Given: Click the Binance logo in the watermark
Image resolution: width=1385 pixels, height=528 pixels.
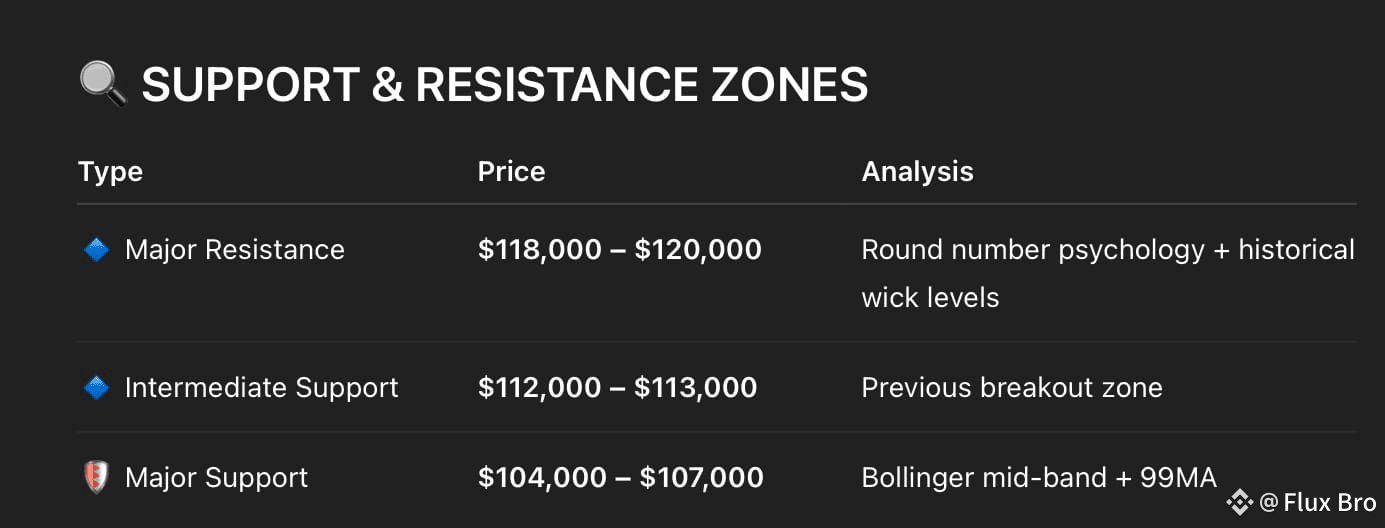Looking at the screenshot, I should click(1240, 503).
